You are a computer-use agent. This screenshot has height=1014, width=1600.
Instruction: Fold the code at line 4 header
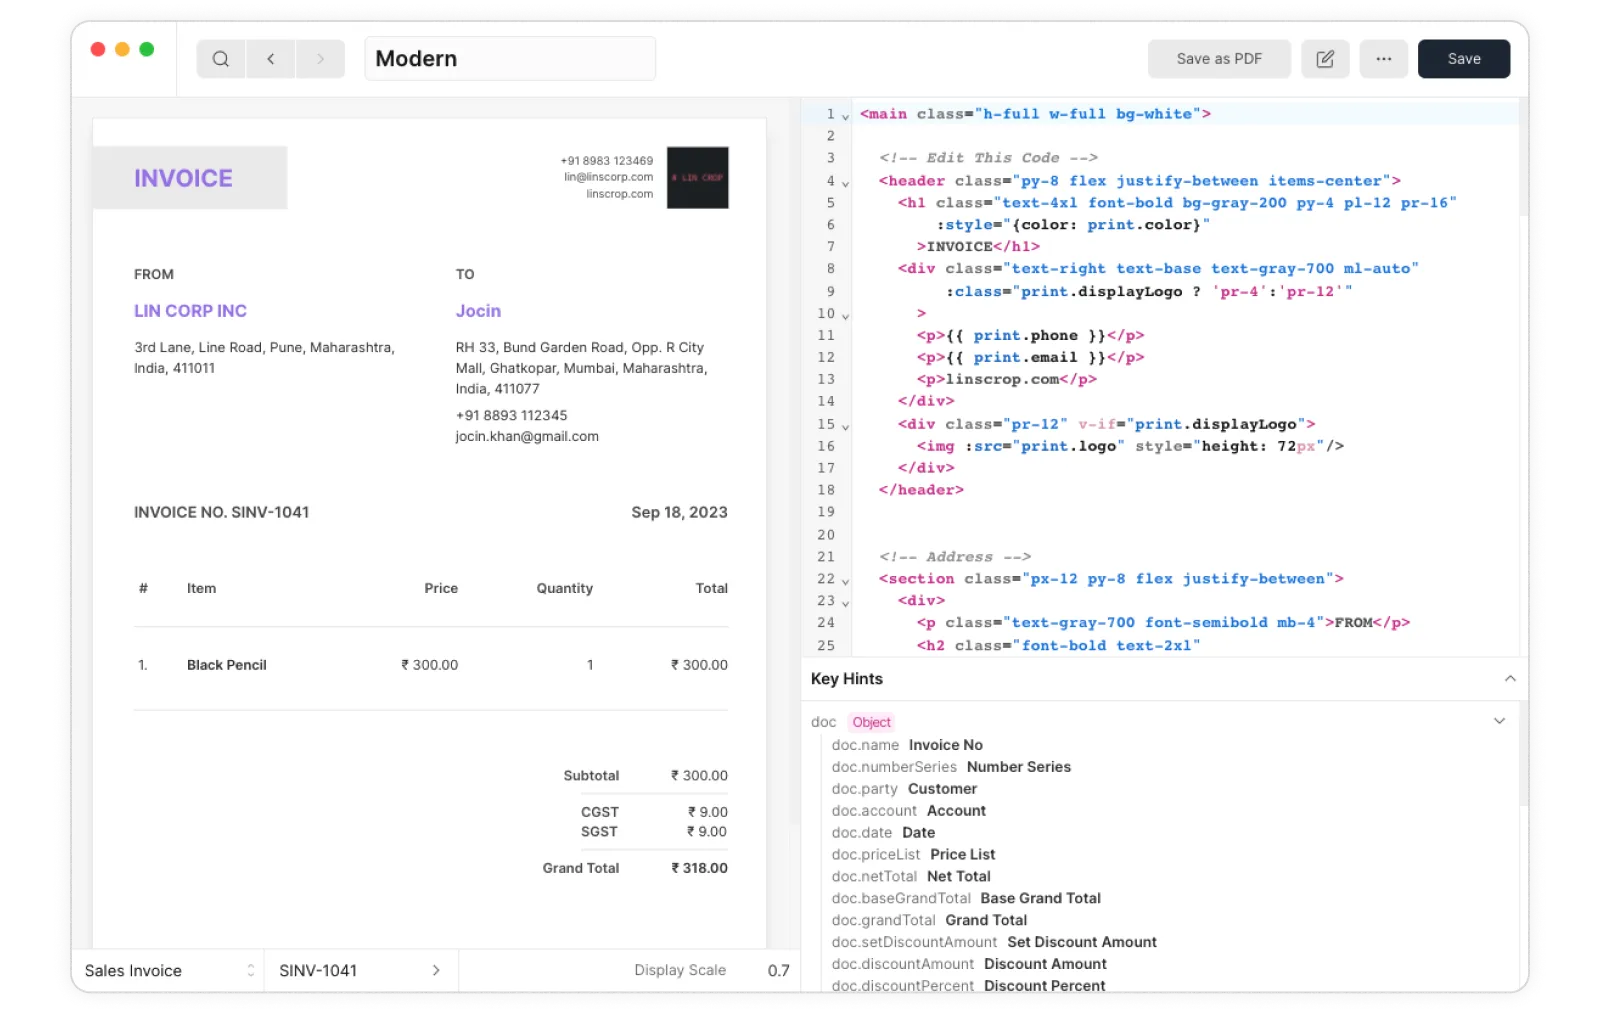pyautogui.click(x=846, y=183)
